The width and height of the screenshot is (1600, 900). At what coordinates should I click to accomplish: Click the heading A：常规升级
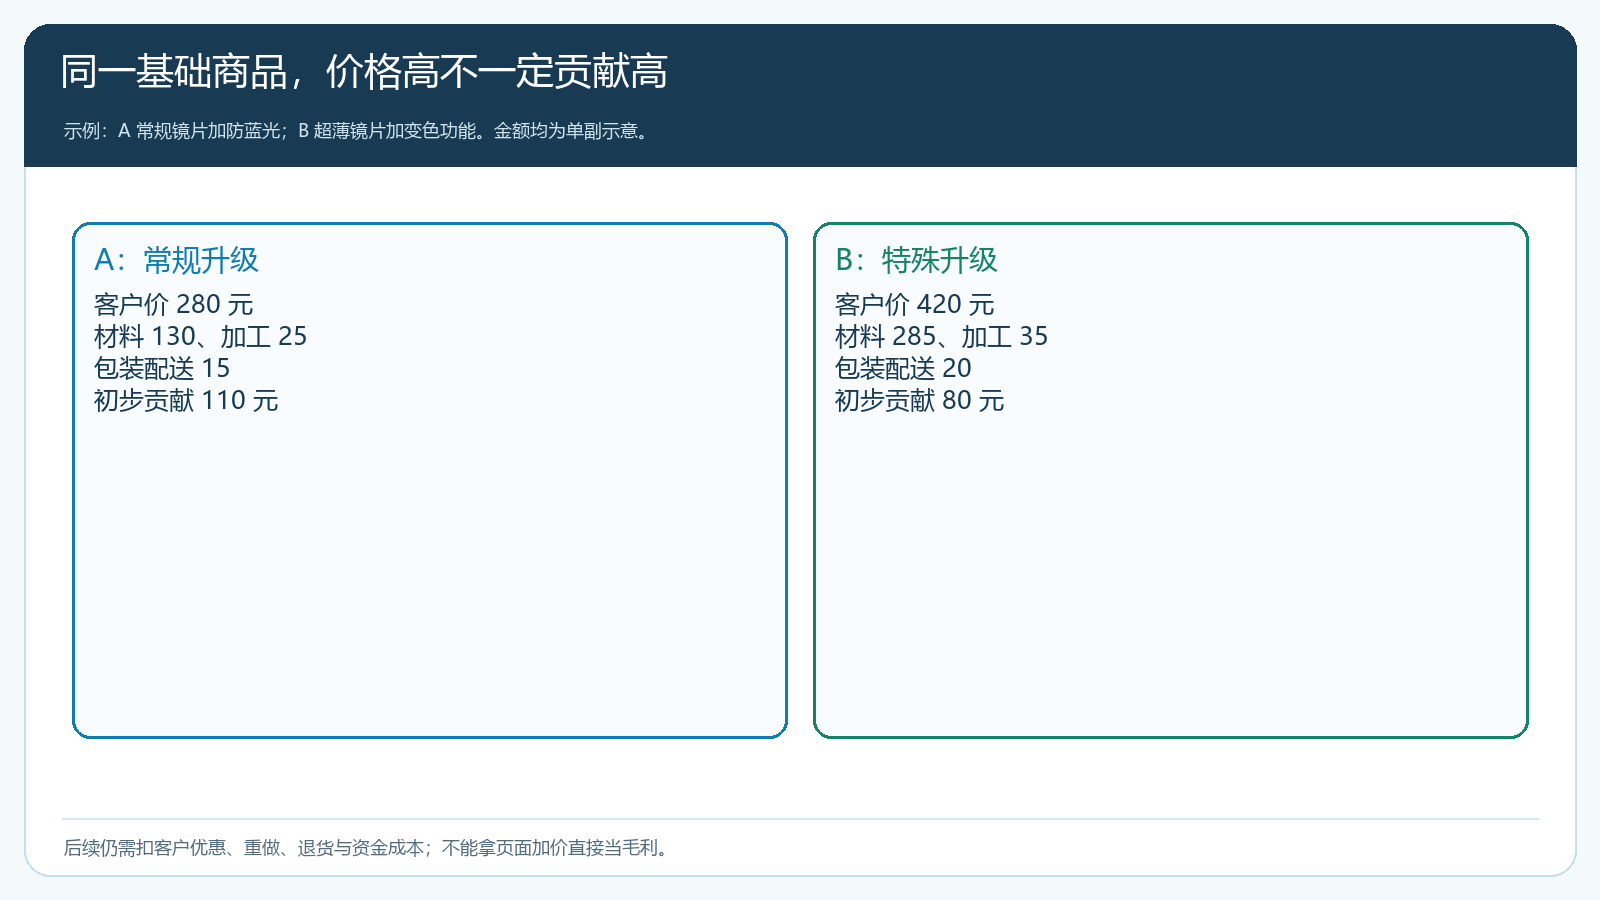point(176,260)
